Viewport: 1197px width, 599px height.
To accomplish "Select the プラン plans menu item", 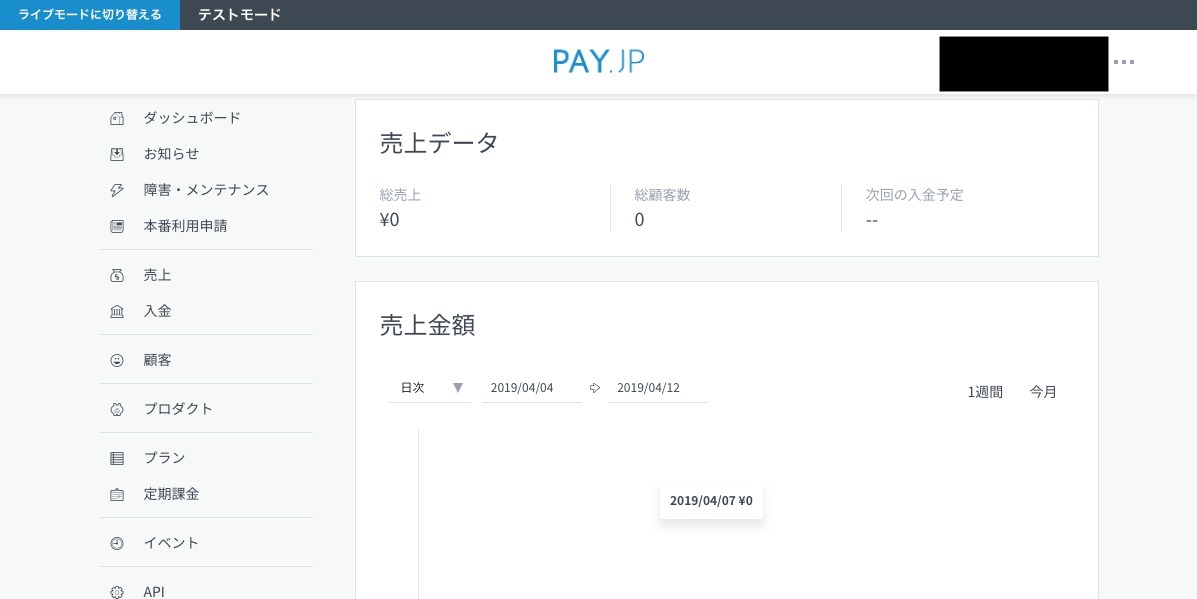I will coord(165,457).
